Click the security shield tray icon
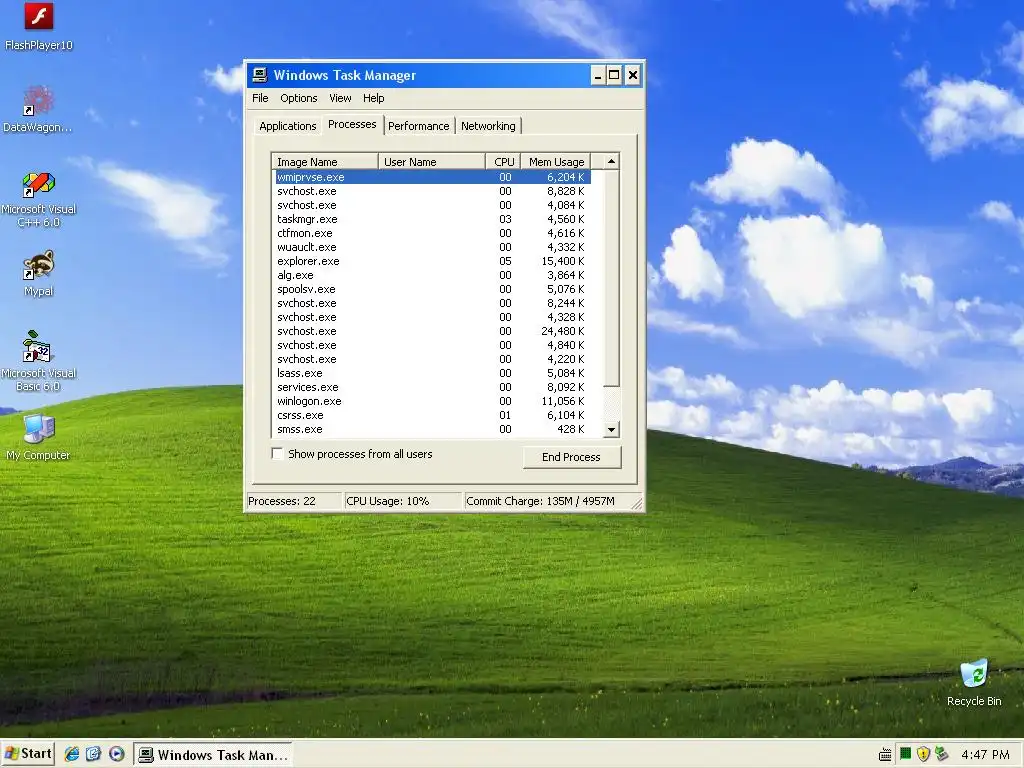The height and width of the screenshot is (768, 1024). (923, 754)
